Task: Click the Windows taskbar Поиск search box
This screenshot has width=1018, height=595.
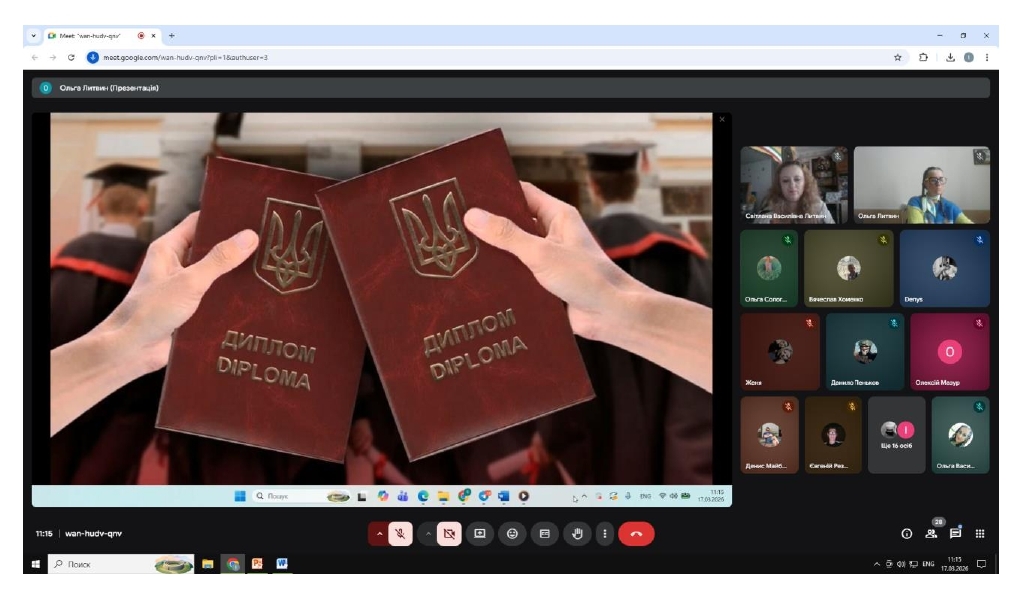Action: point(121,564)
